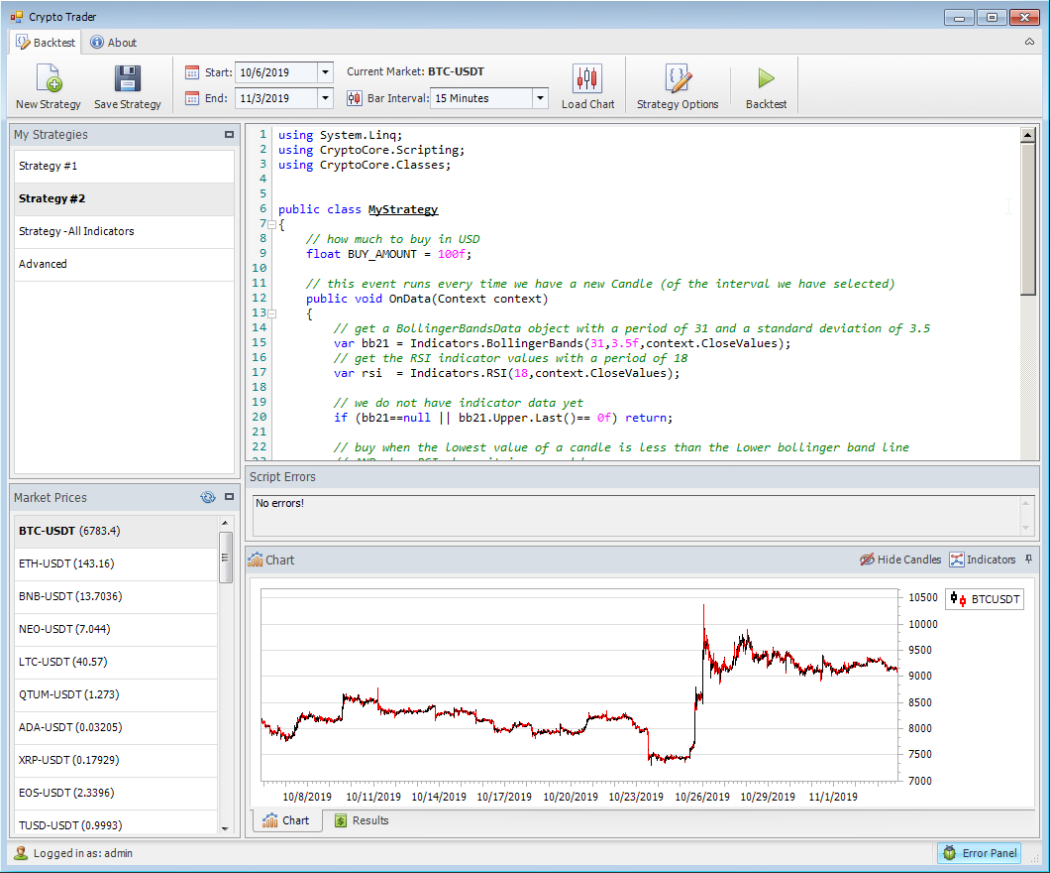Open the About tab
1050x873 pixels.
(113, 42)
